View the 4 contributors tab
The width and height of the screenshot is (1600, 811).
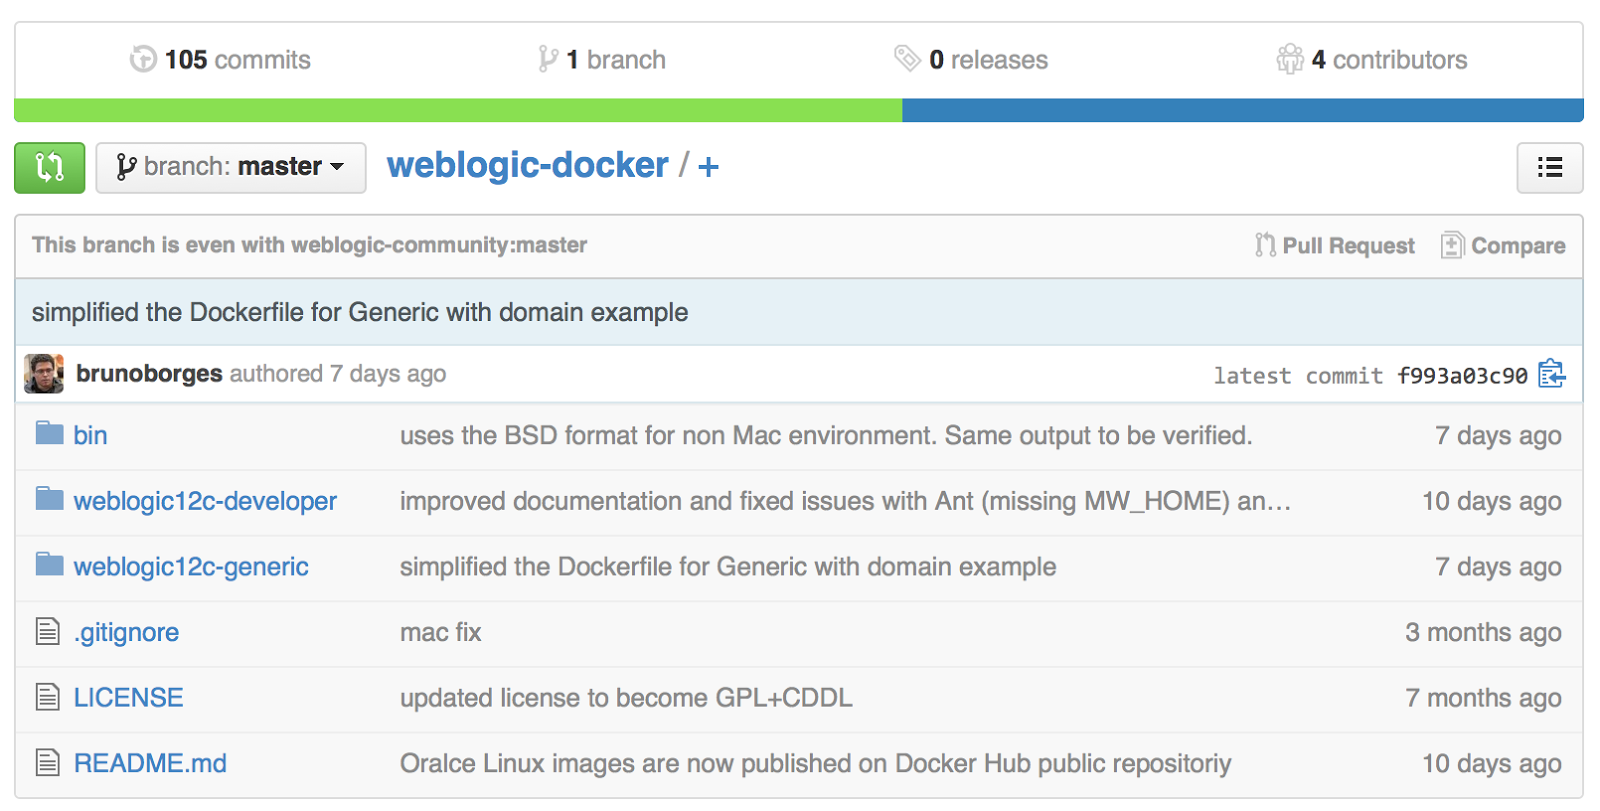tap(1372, 60)
